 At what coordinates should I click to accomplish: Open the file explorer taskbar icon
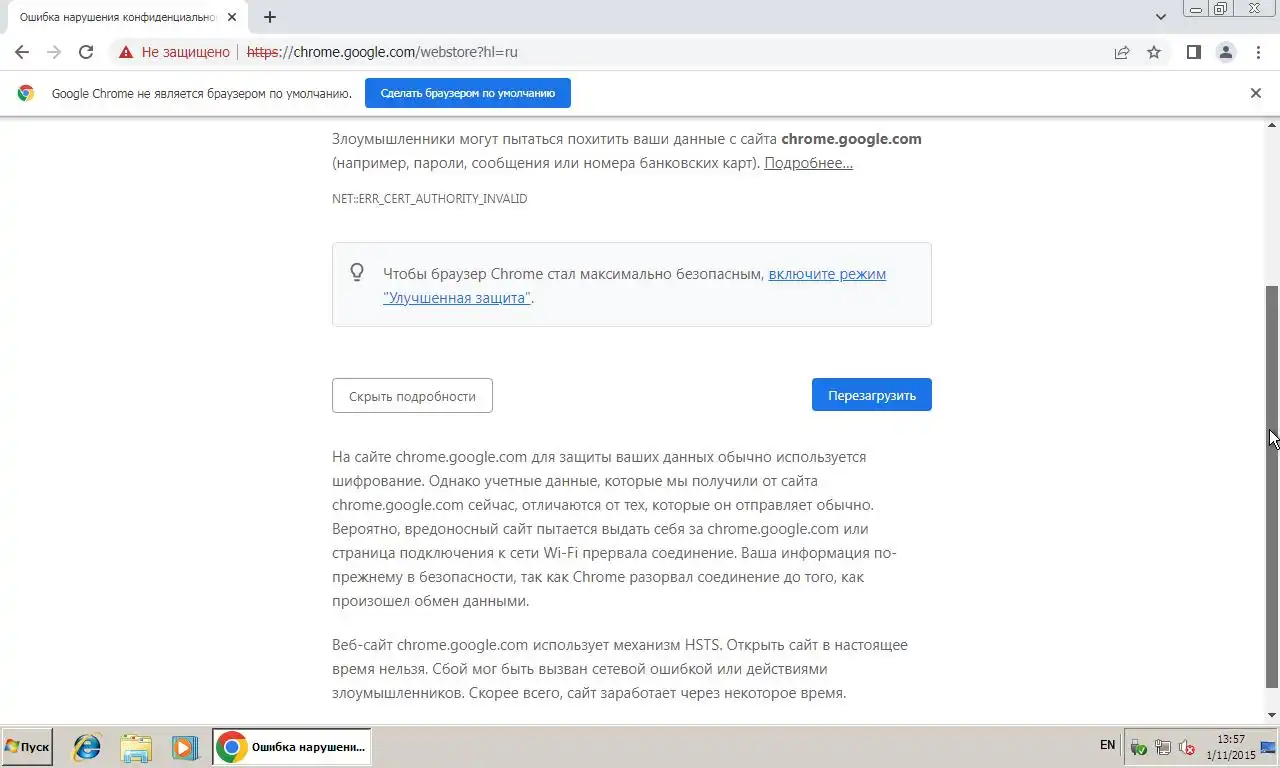coord(136,747)
